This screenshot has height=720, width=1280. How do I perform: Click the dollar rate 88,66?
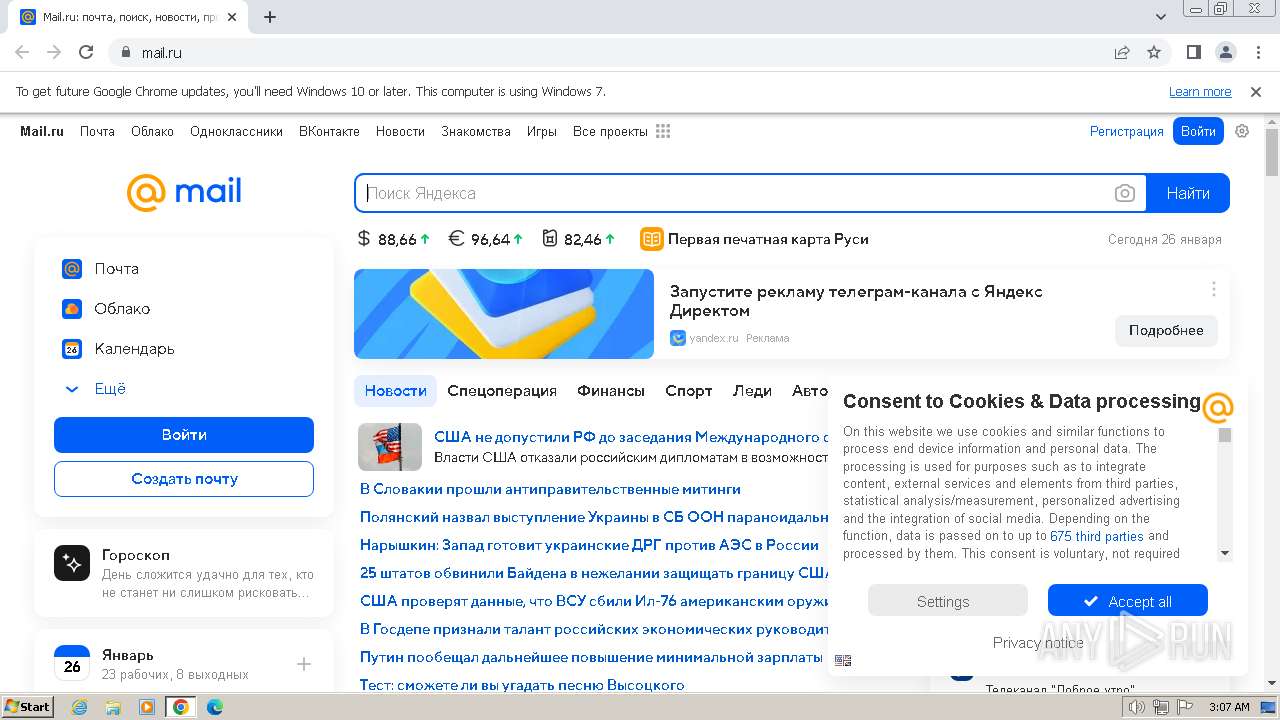(x=394, y=239)
